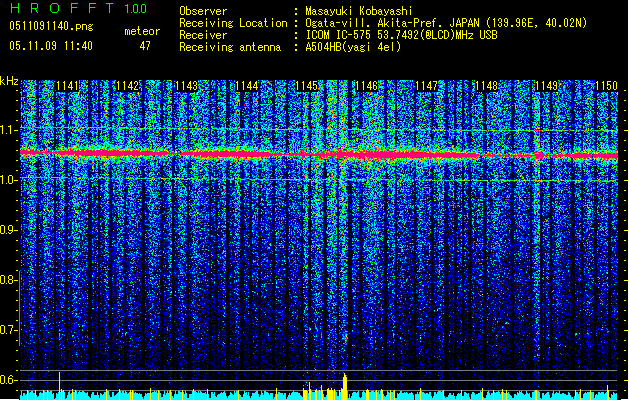
Task: Click the kHz axis unit label
Action: 9,81
